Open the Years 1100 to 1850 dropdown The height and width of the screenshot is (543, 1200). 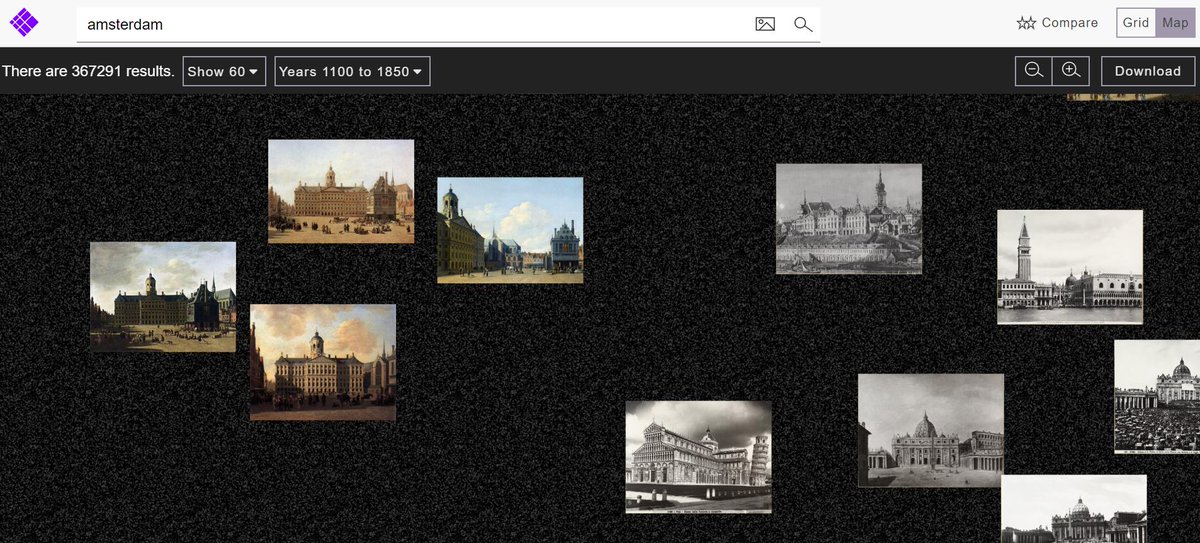click(352, 71)
